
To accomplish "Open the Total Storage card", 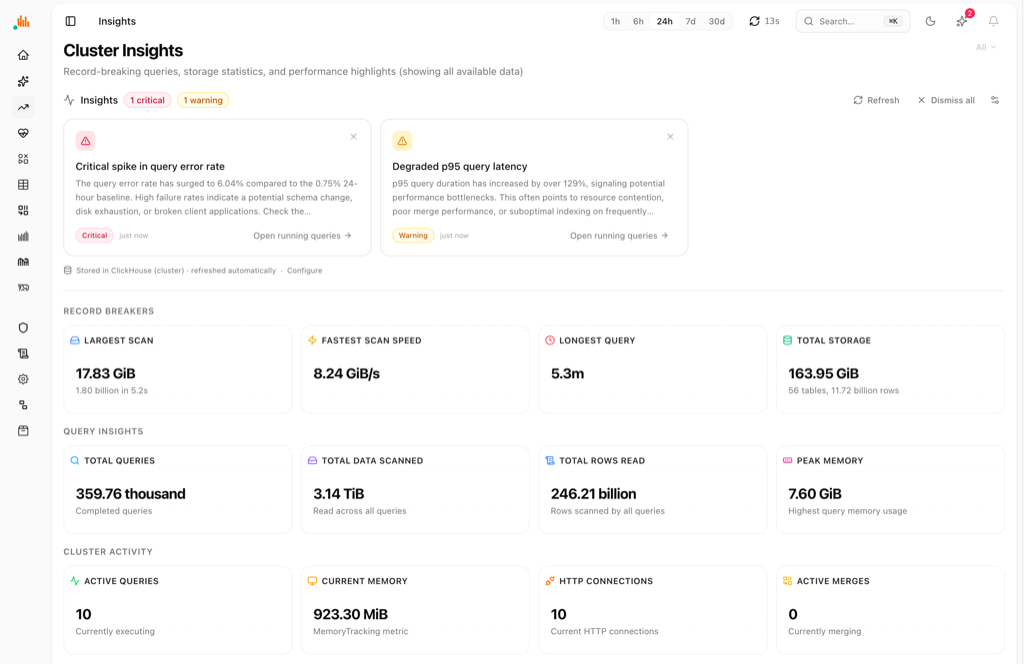I will click(890, 370).
